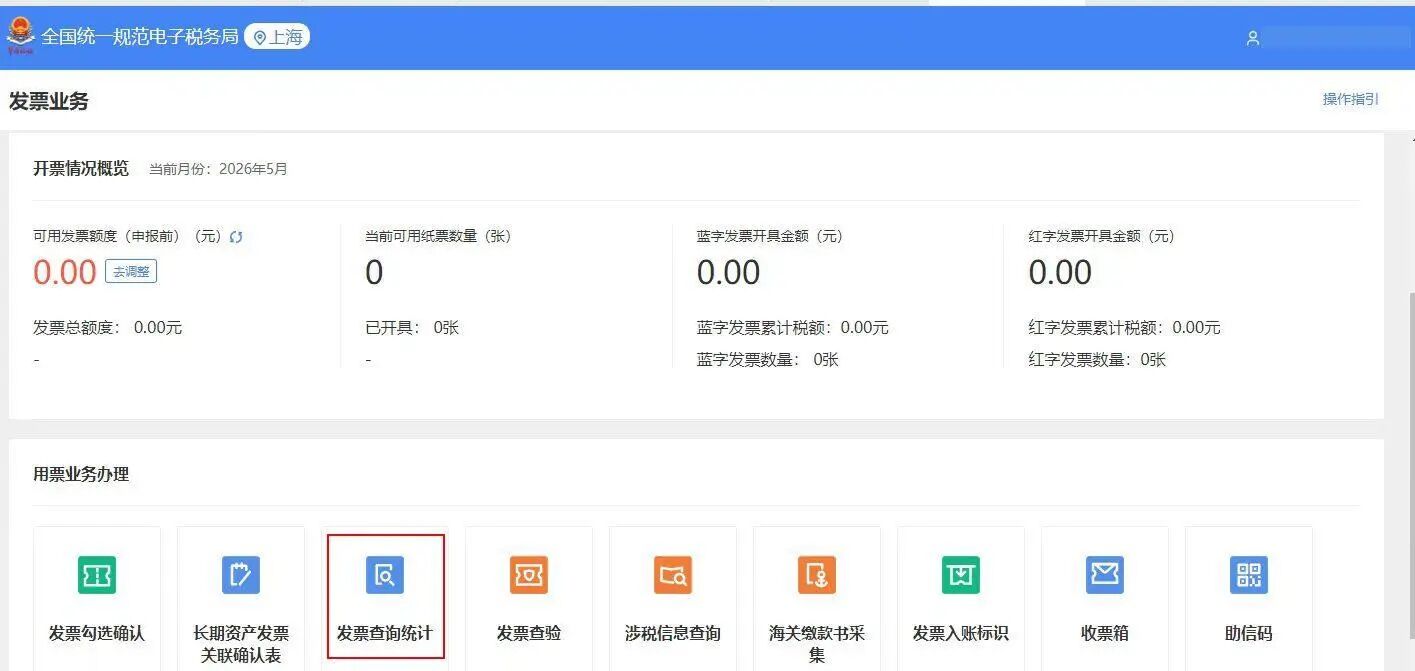Click the tax bureau emblem logo

click(20, 36)
